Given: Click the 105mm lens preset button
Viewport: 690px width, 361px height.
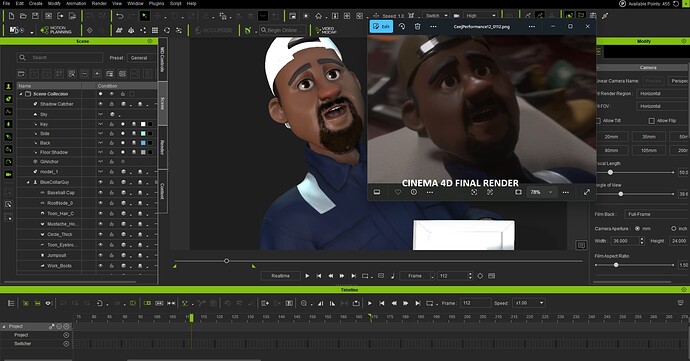Looking at the screenshot, I should pyautogui.click(x=649, y=151).
